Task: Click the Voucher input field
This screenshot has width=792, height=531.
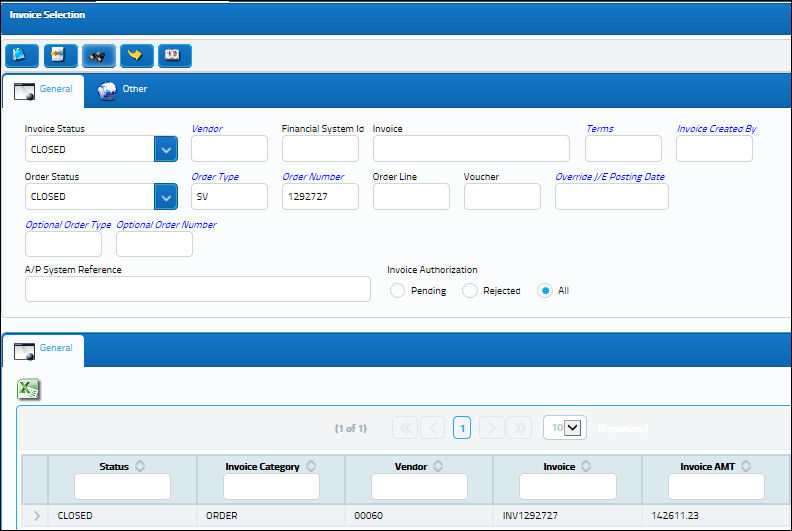Action: (x=502, y=197)
